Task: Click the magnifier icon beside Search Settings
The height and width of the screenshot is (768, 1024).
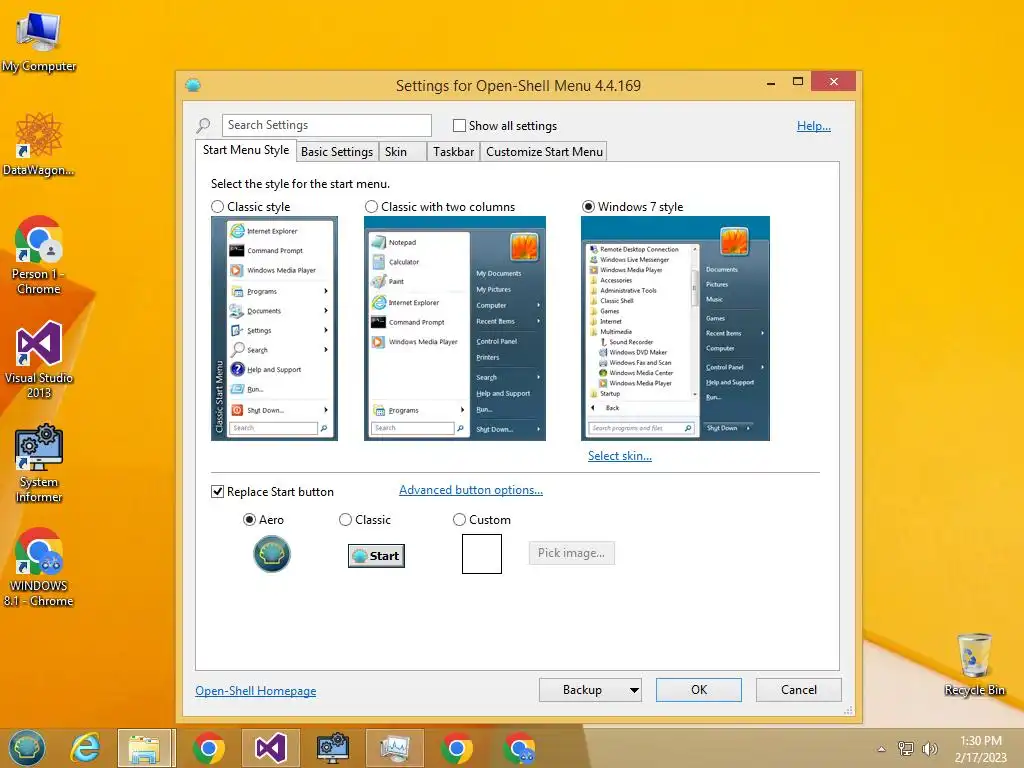Action: pyautogui.click(x=204, y=125)
